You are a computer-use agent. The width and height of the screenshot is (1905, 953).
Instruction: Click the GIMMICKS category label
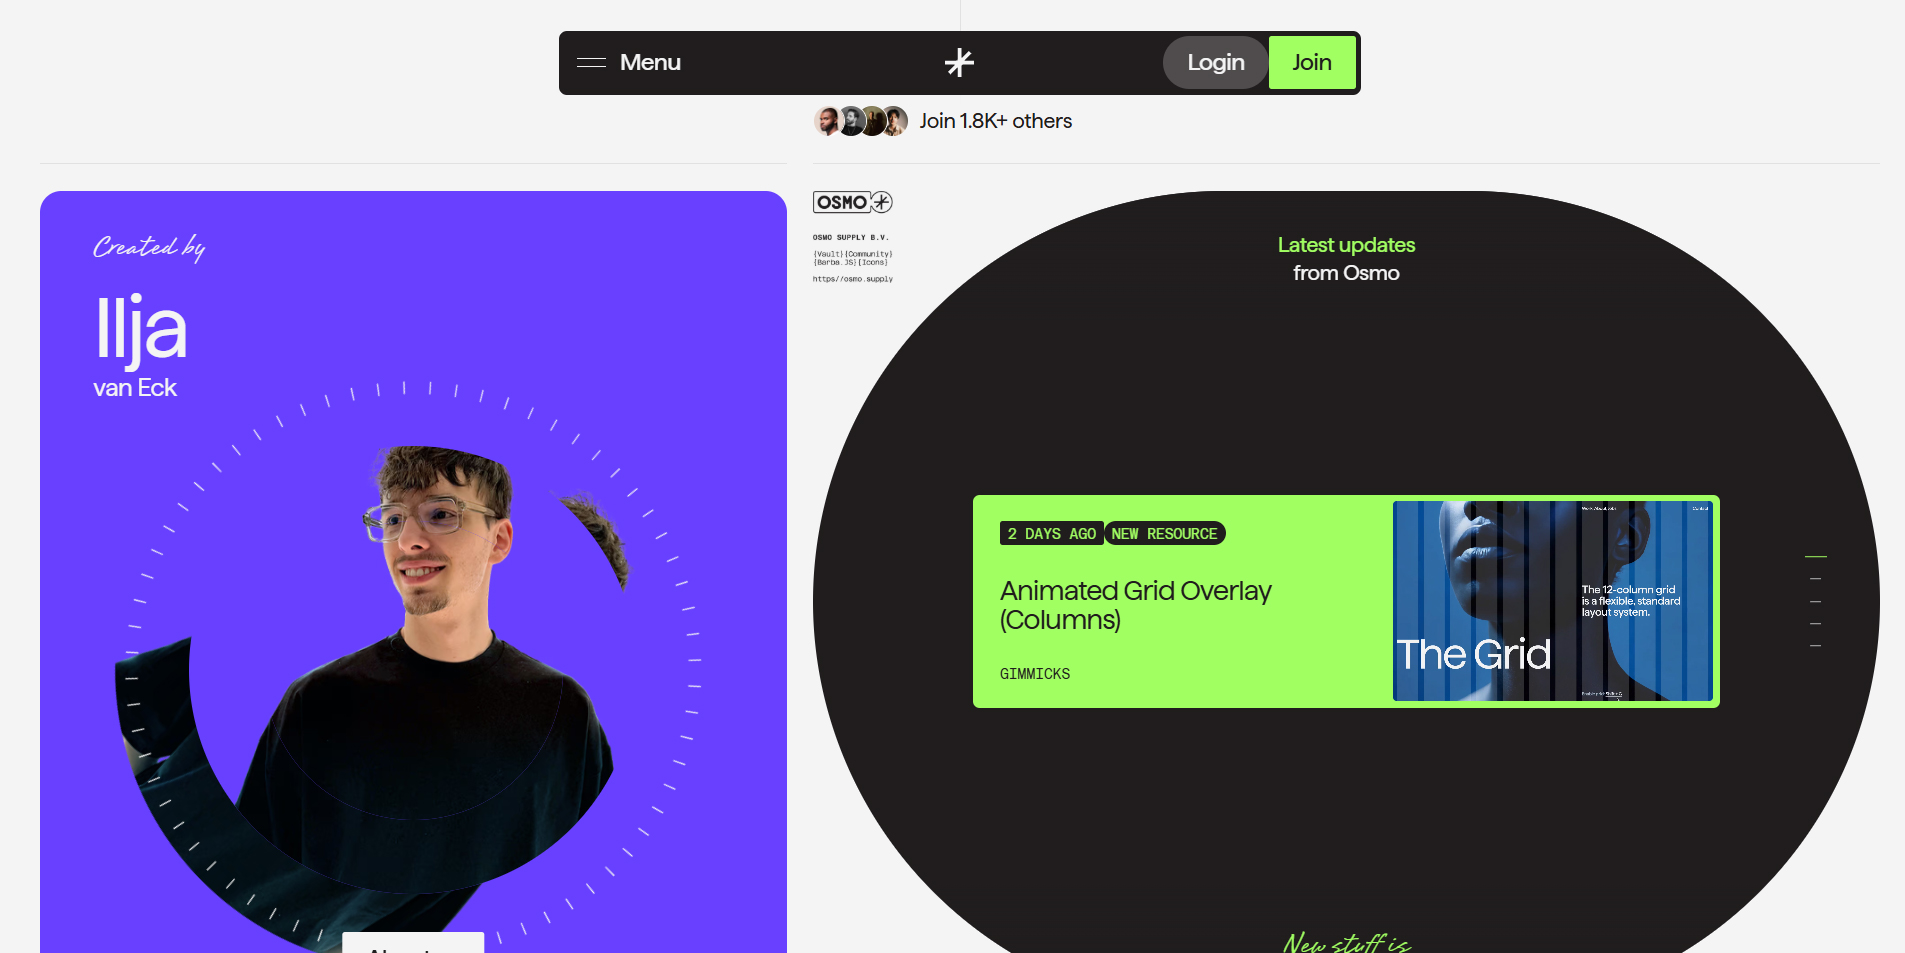pyautogui.click(x=1035, y=674)
